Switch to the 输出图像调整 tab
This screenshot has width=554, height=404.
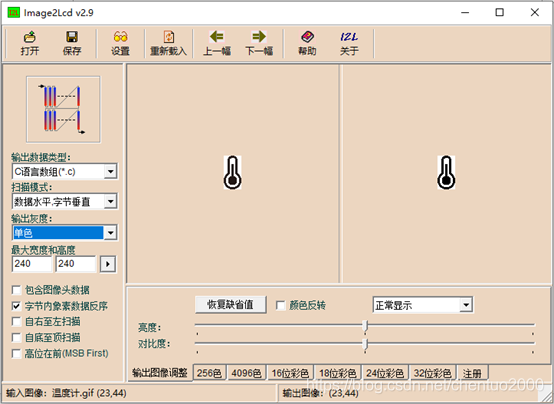[x=160, y=373]
